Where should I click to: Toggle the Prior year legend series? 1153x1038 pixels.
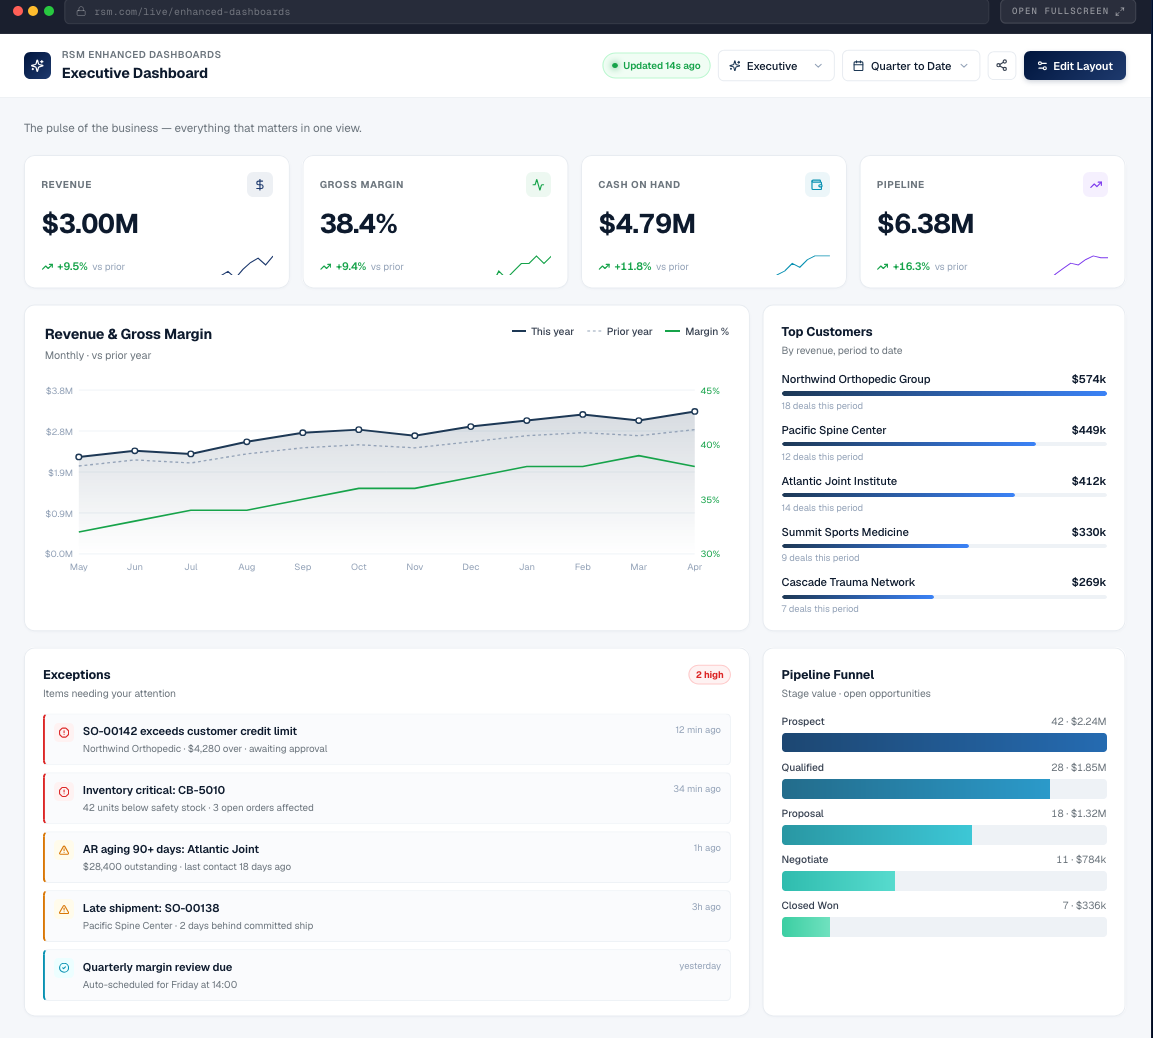[x=620, y=332]
